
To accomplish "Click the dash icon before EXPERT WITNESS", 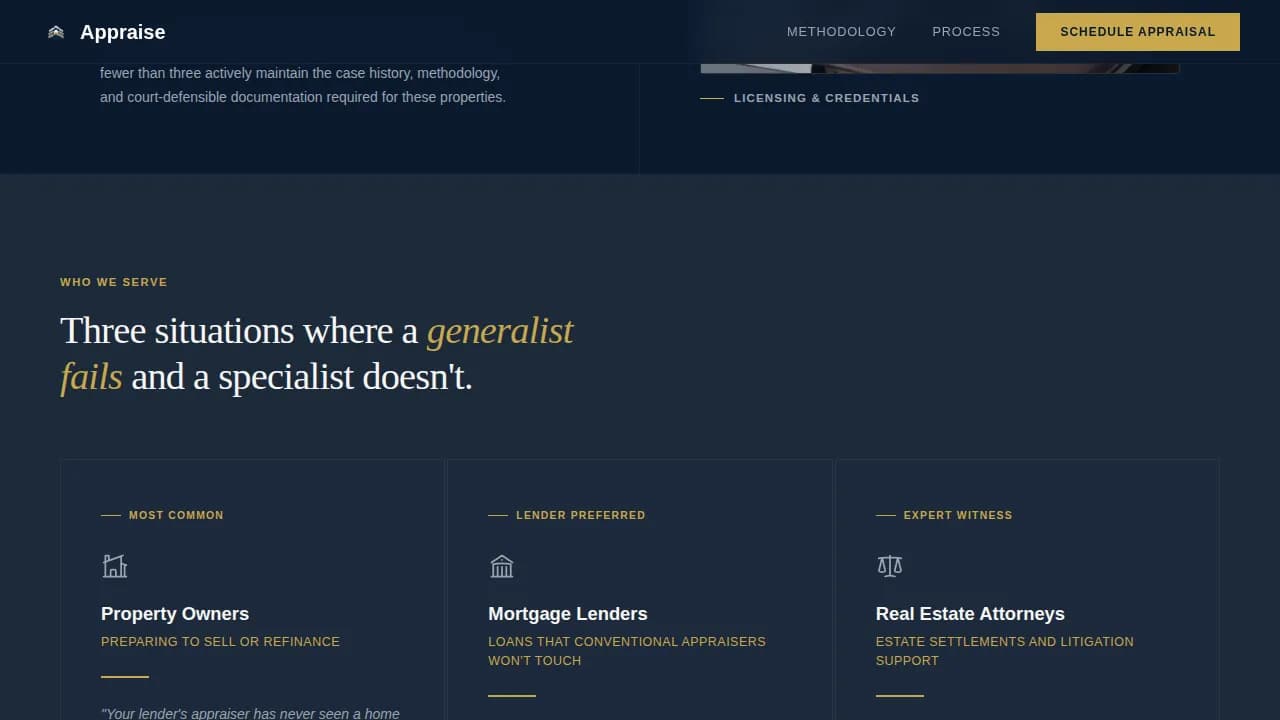I will [x=886, y=515].
